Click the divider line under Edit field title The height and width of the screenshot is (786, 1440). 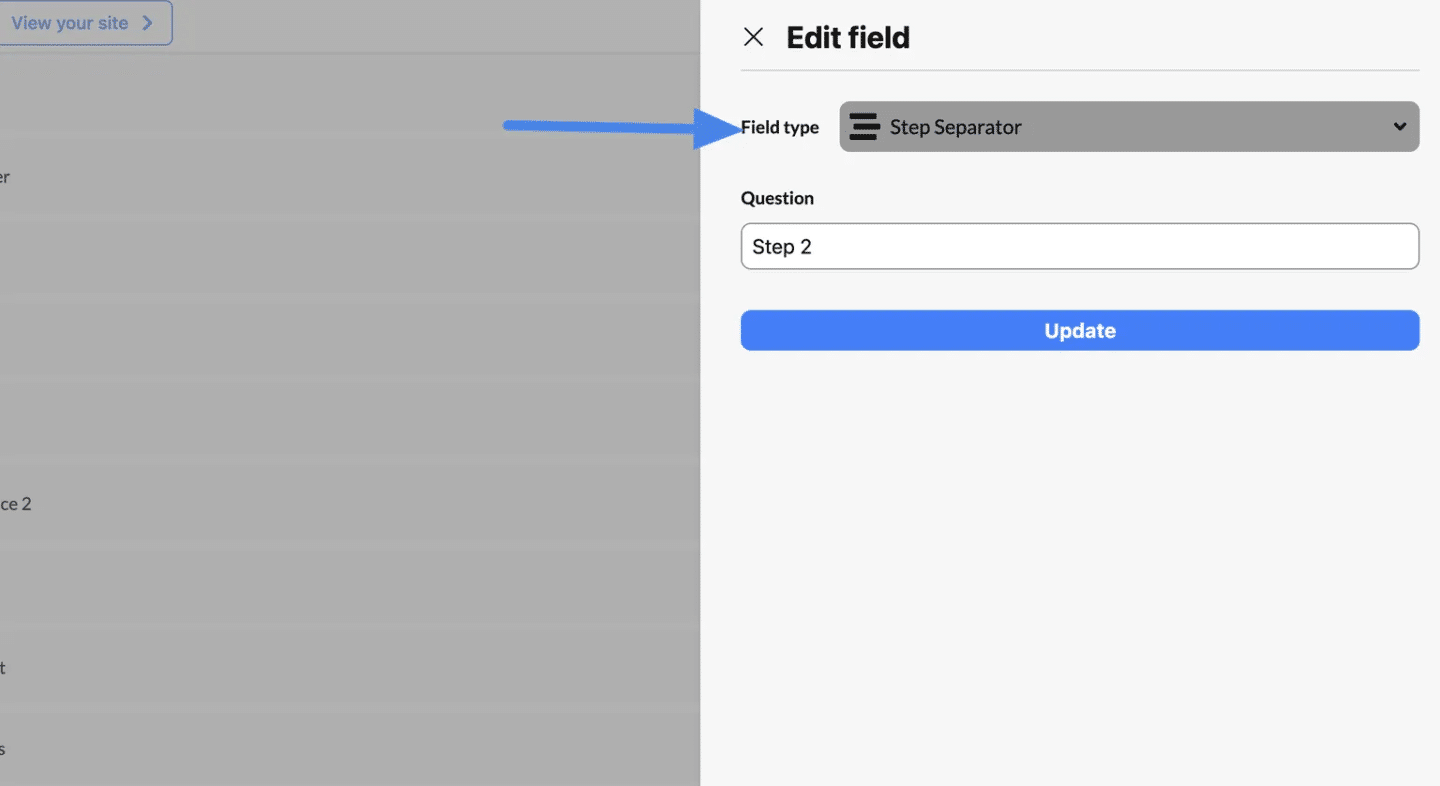coord(1079,71)
